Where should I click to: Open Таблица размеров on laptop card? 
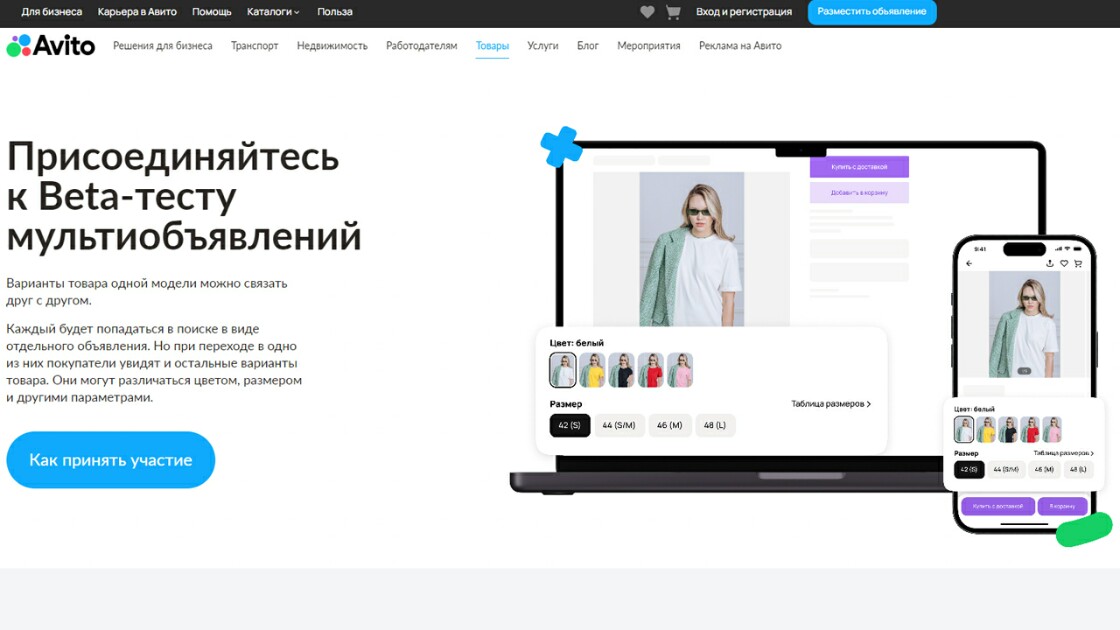point(831,404)
